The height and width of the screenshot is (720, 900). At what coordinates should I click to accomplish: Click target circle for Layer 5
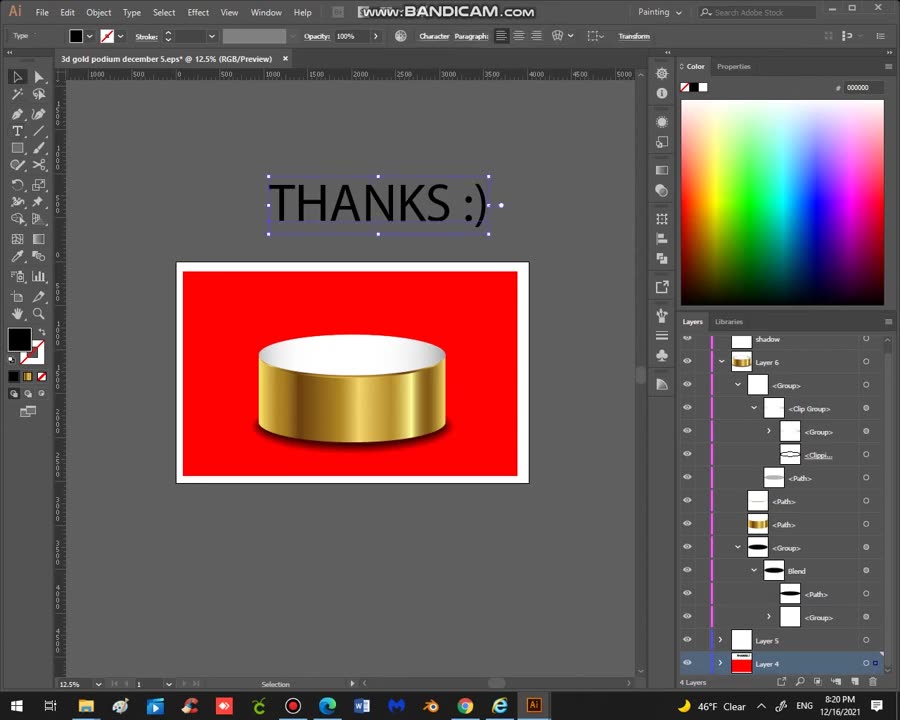coord(866,640)
